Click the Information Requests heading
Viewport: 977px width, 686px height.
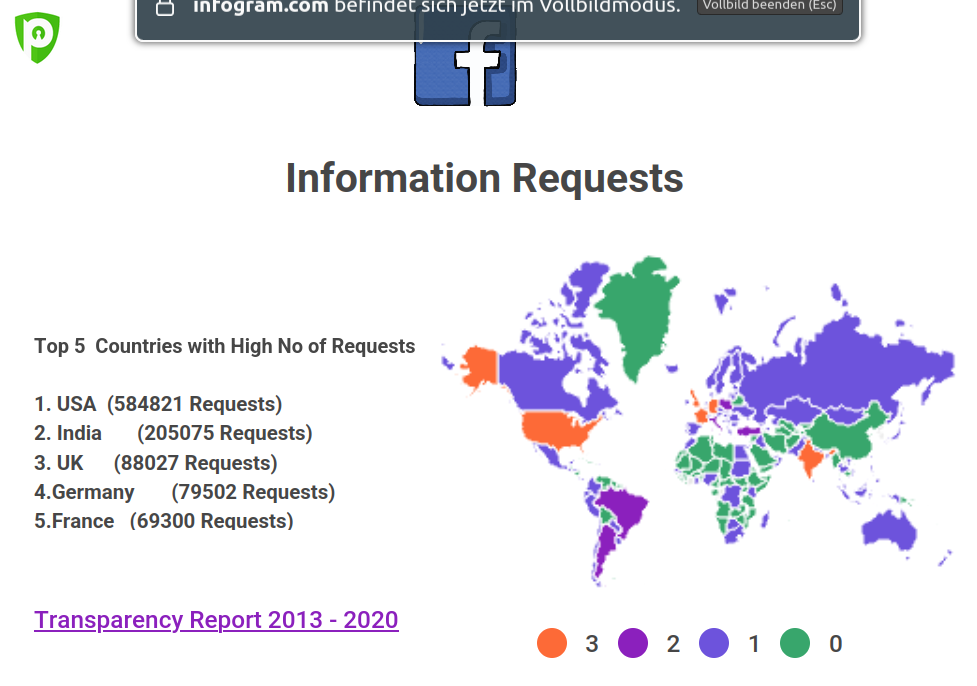tap(484, 179)
